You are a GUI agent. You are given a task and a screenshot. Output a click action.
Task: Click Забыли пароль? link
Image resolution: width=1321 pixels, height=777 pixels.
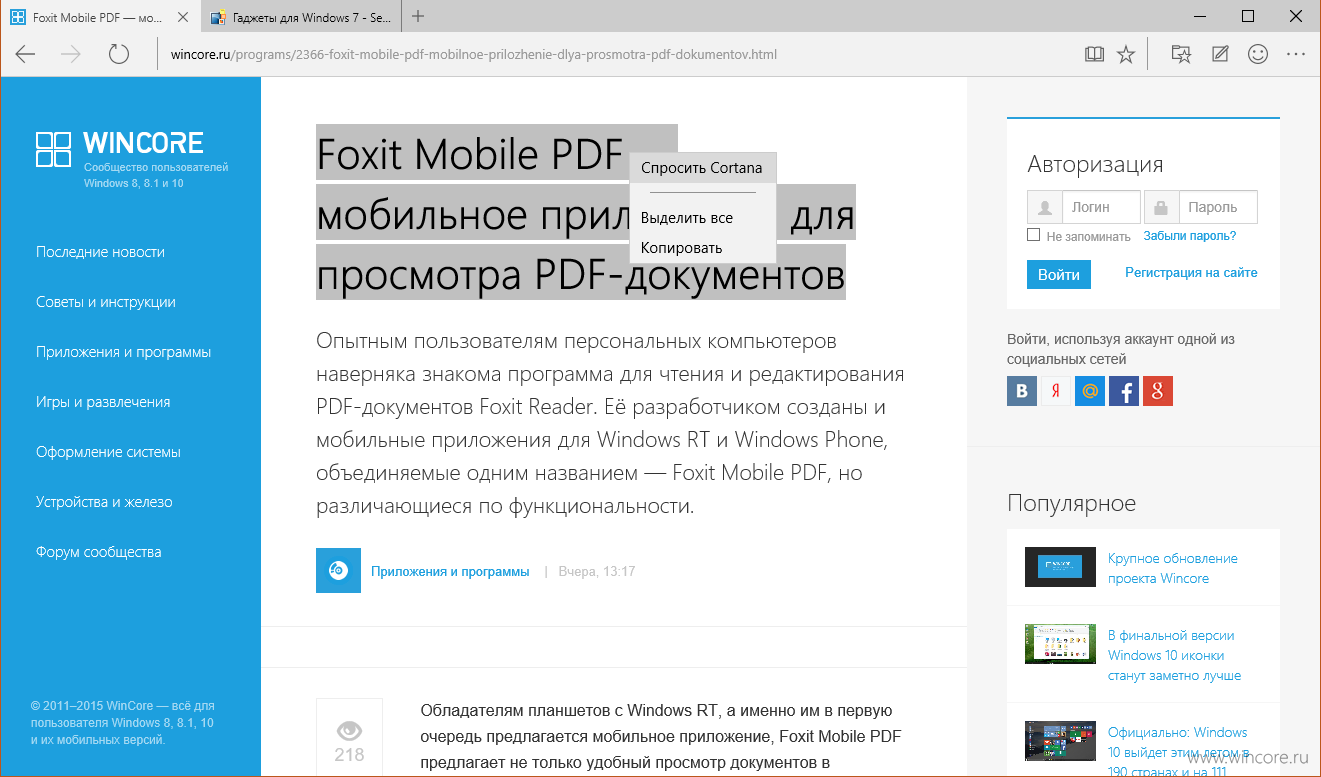[x=1189, y=236]
